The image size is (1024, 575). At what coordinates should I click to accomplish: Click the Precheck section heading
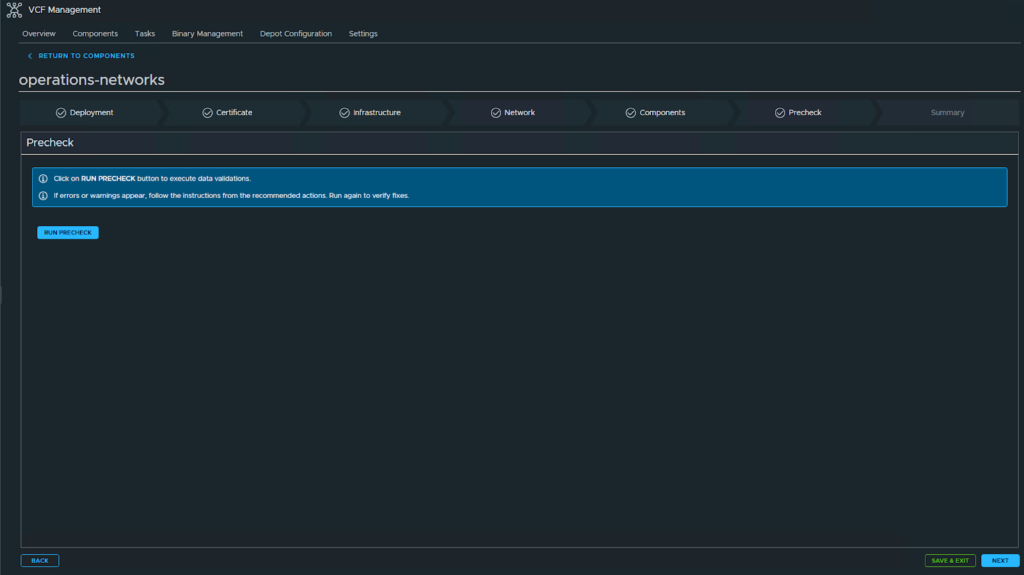(x=50, y=142)
